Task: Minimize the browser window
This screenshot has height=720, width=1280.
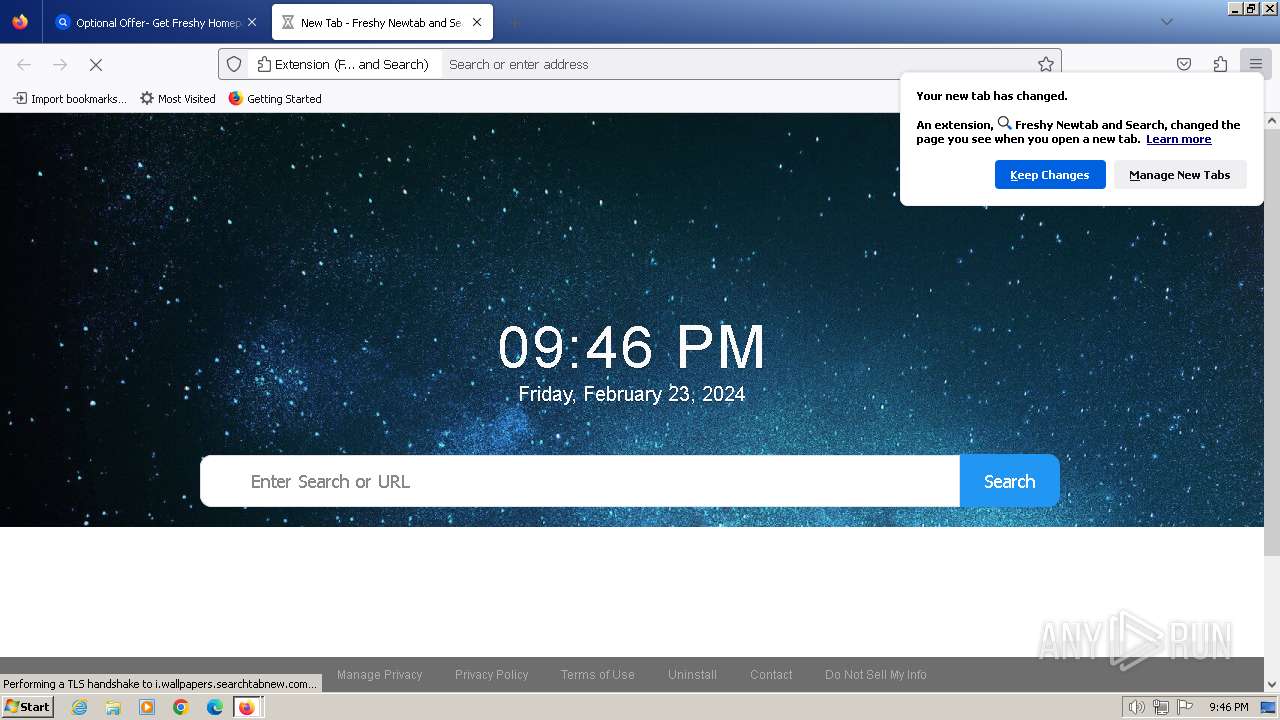Action: click(x=1235, y=8)
